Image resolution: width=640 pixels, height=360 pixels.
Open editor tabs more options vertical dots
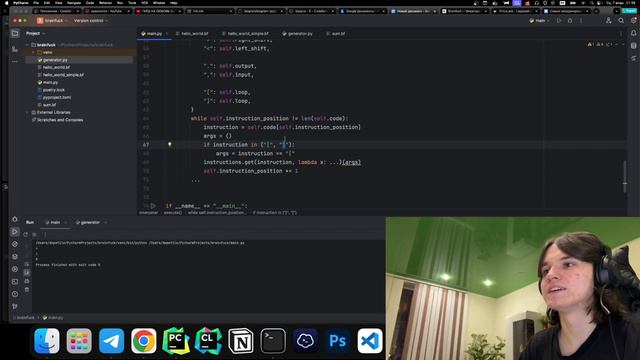click(621, 33)
